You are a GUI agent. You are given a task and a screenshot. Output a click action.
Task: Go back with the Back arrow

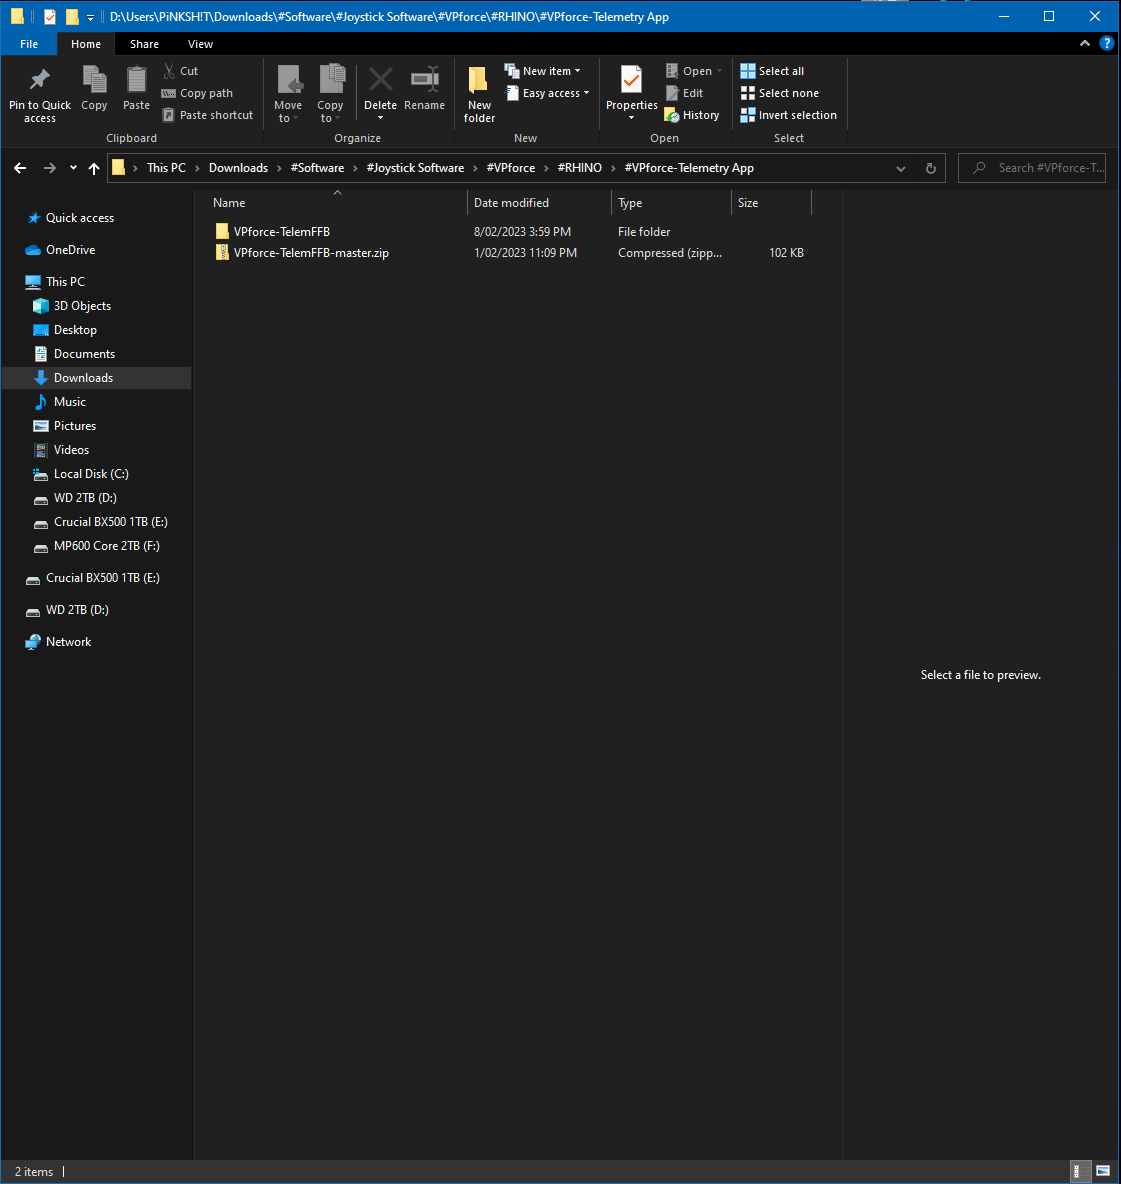click(x=20, y=168)
